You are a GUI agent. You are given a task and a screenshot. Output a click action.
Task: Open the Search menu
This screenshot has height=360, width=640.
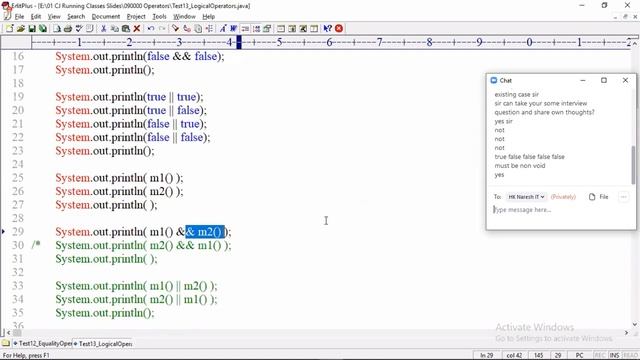[76, 17]
